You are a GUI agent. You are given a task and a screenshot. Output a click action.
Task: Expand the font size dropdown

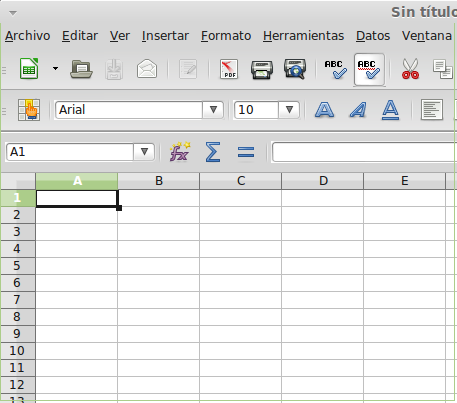pyautogui.click(x=289, y=110)
